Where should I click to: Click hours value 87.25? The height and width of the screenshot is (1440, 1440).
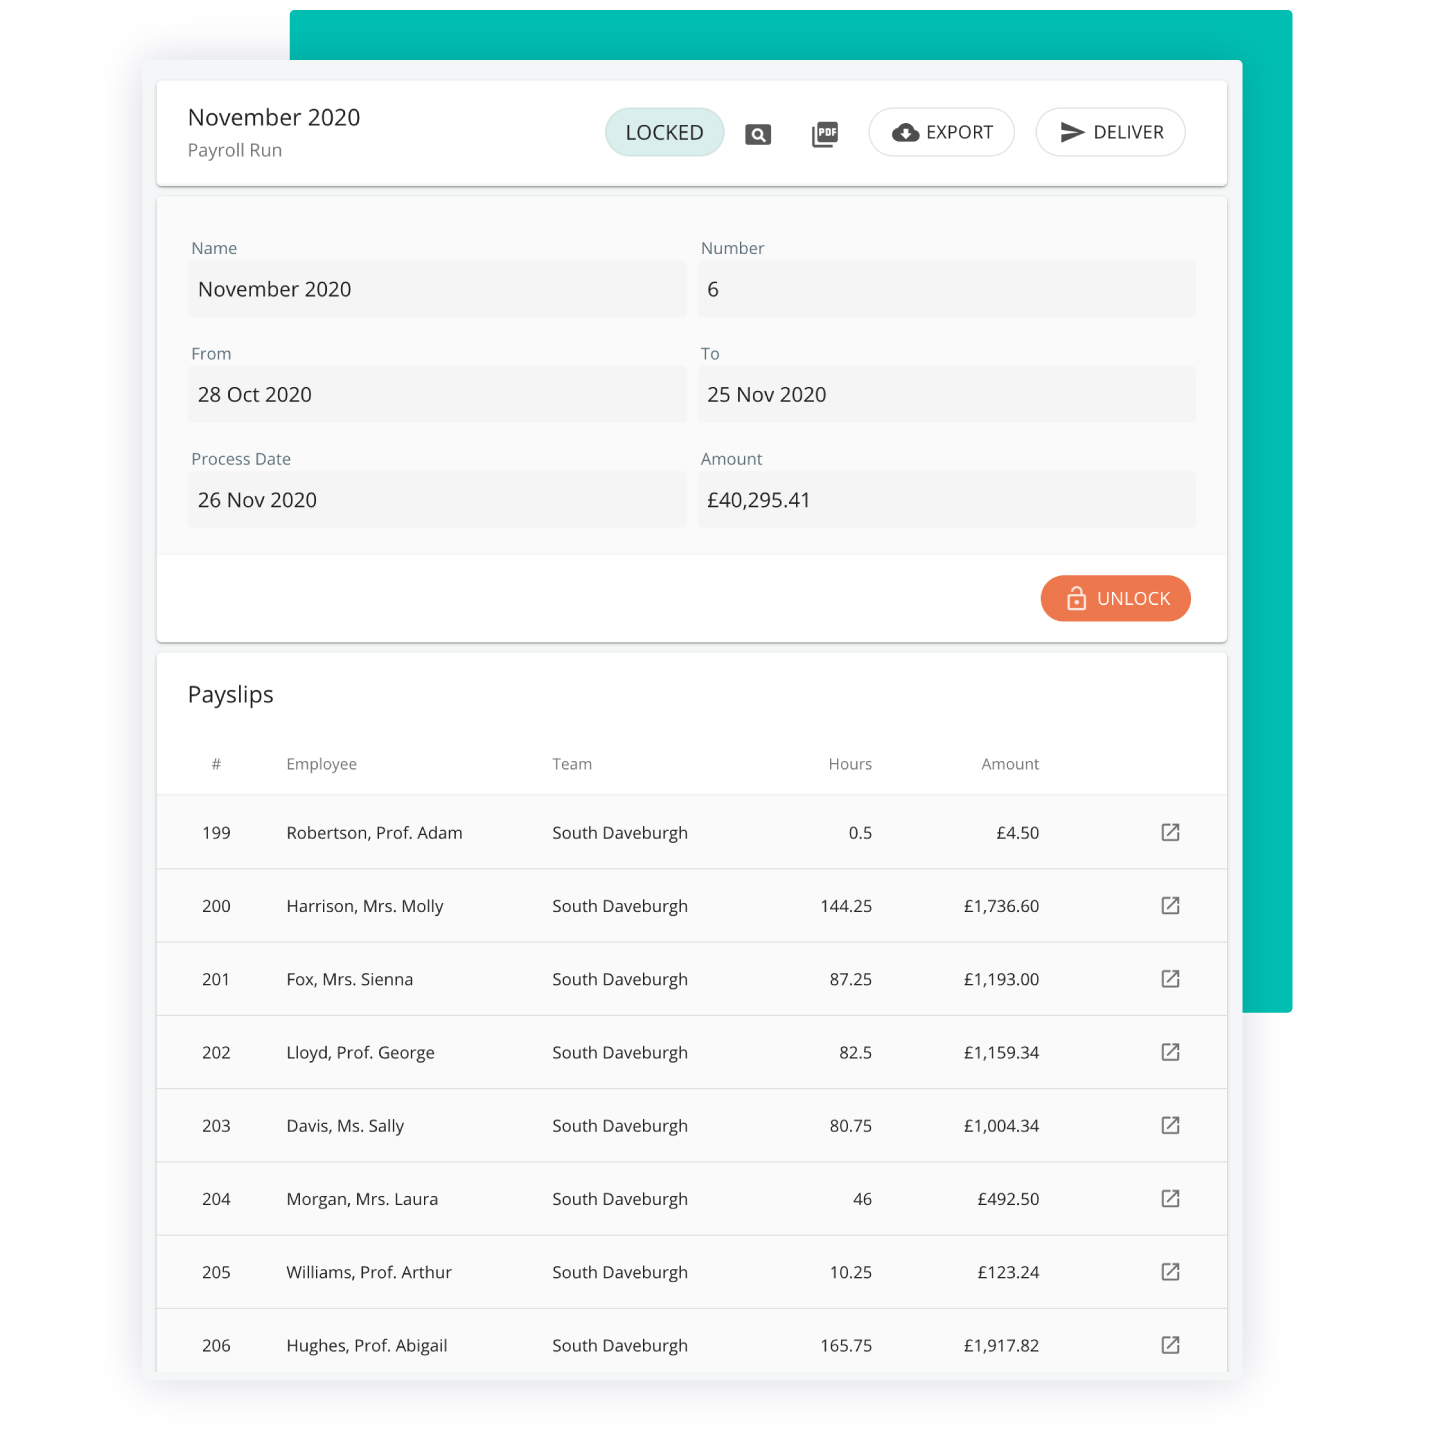(851, 979)
